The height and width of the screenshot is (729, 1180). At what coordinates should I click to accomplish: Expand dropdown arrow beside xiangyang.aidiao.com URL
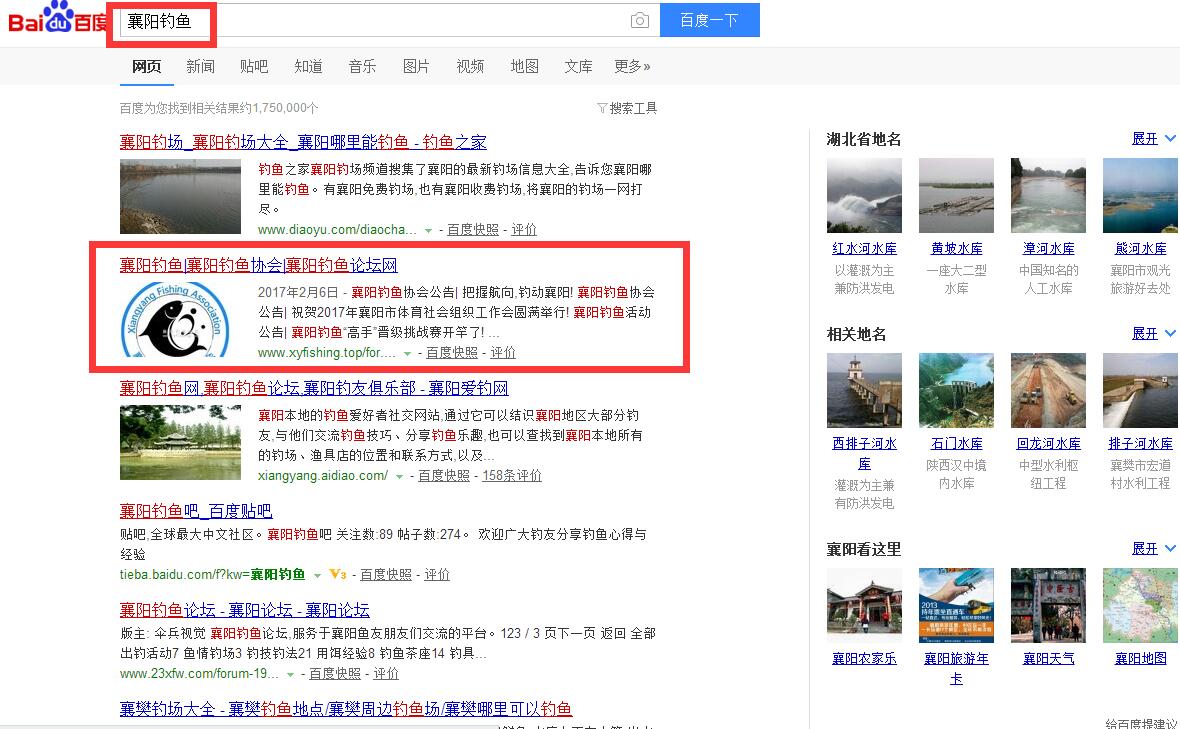[x=400, y=476]
